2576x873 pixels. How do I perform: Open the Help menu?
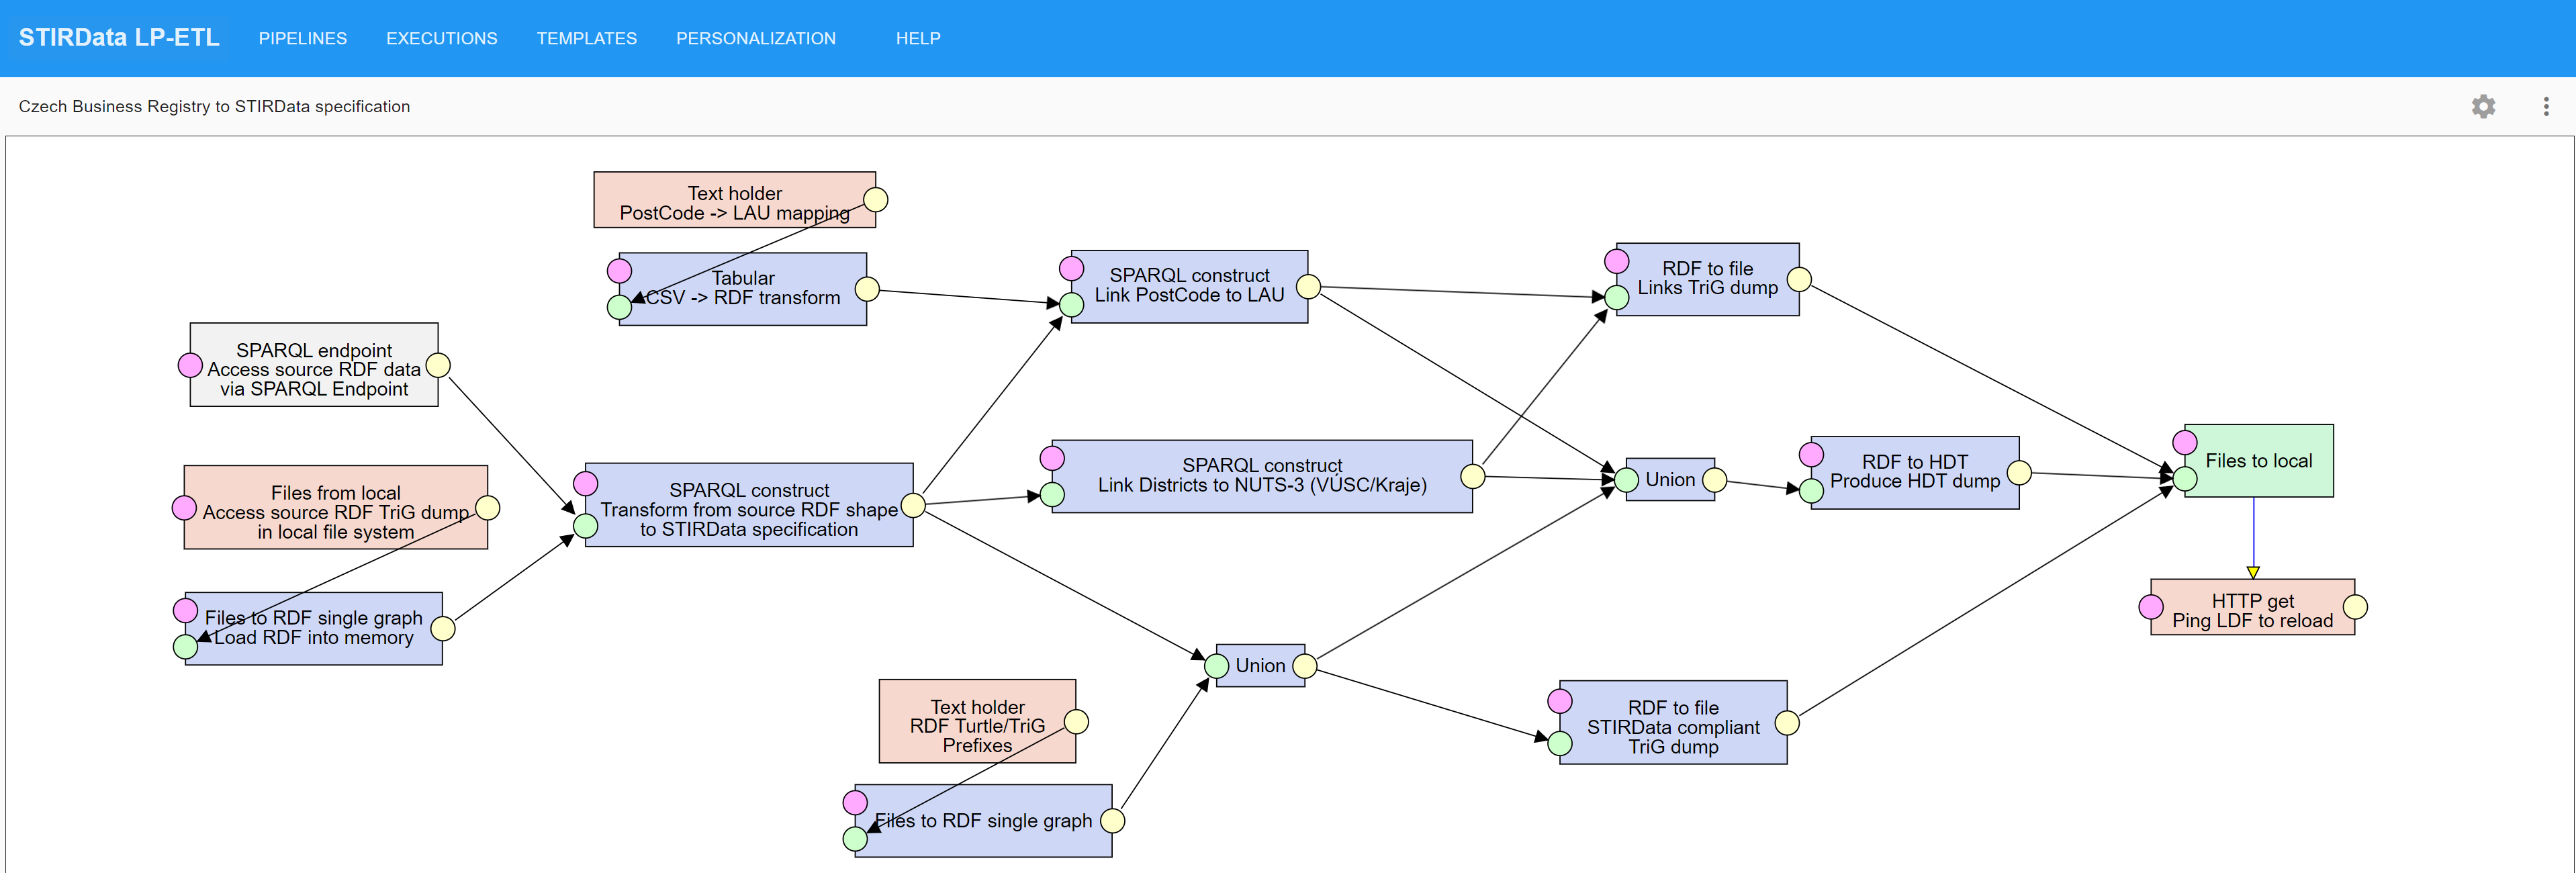click(918, 38)
